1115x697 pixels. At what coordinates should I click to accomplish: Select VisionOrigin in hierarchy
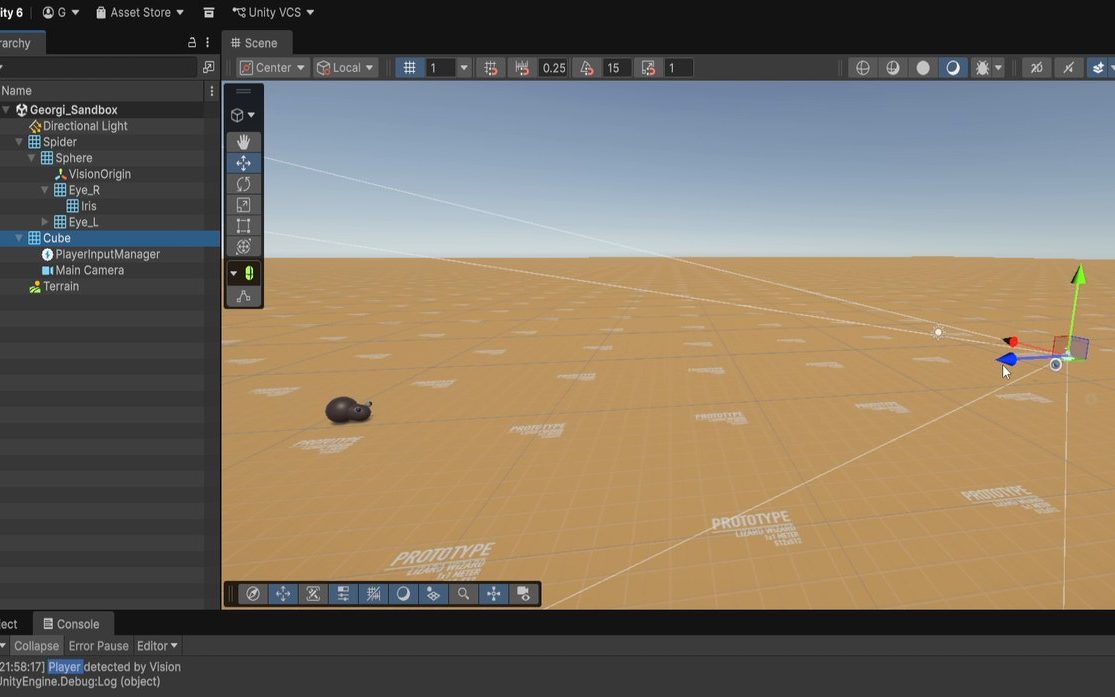[100, 174]
